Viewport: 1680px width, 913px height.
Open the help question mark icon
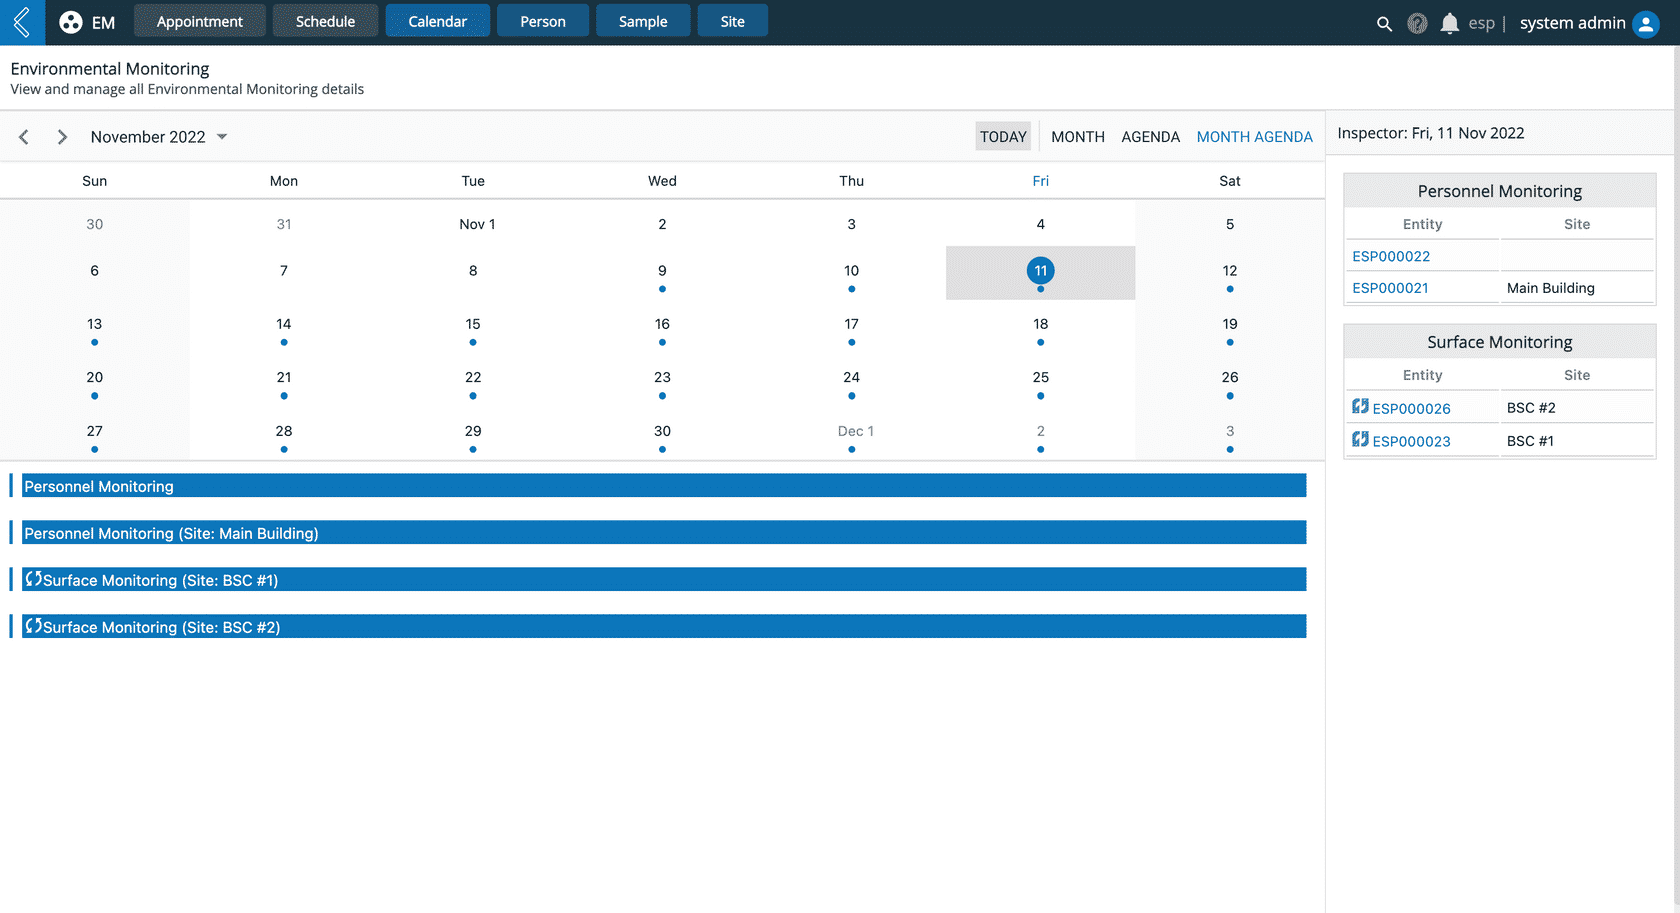tap(1417, 23)
